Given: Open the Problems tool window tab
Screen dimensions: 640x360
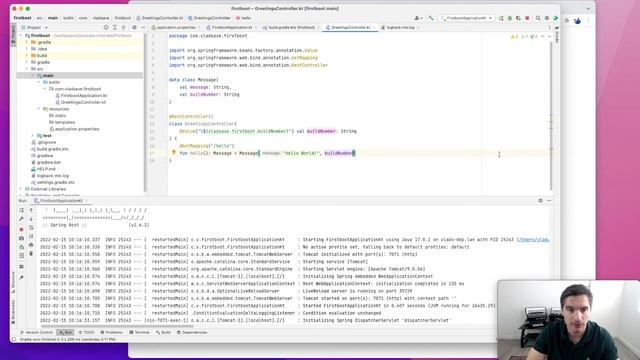Looking at the screenshot, I should click(x=111, y=332).
